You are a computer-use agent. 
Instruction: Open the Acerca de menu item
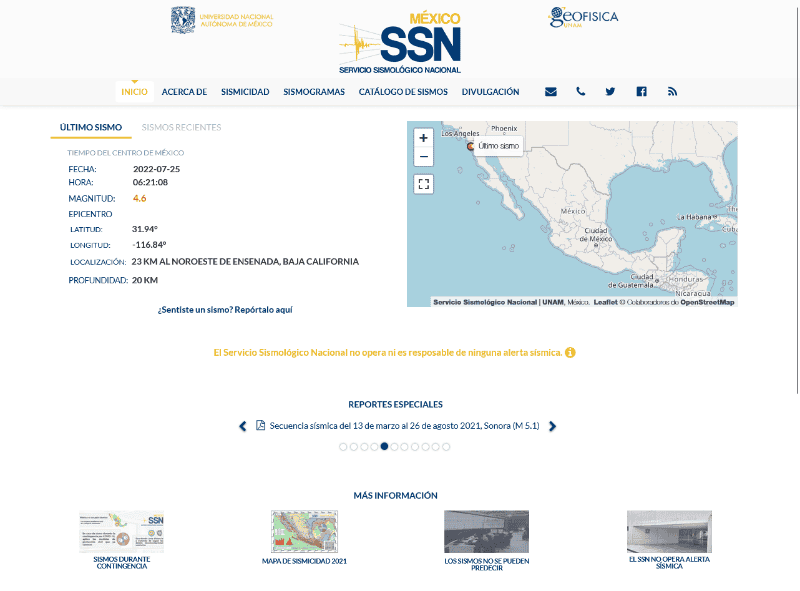[x=184, y=92]
